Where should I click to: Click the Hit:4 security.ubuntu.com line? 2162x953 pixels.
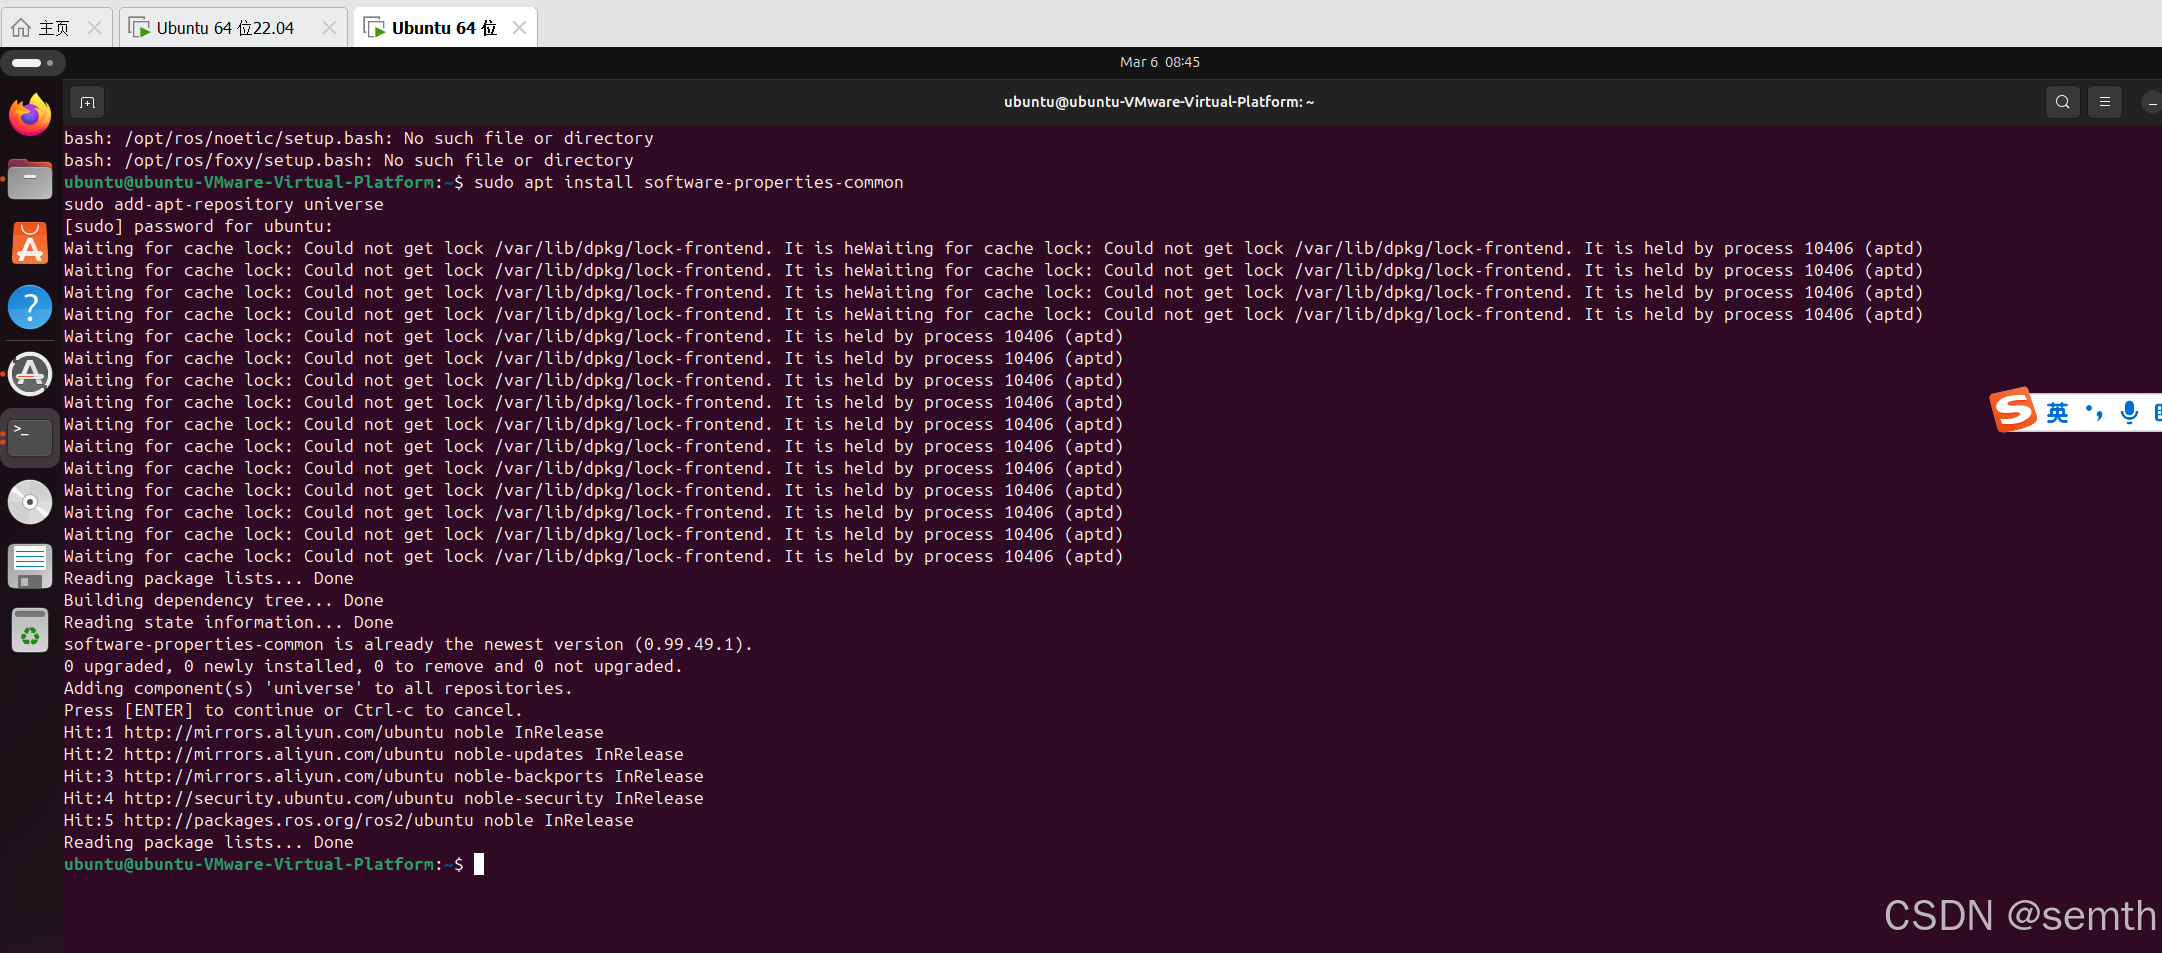point(384,798)
